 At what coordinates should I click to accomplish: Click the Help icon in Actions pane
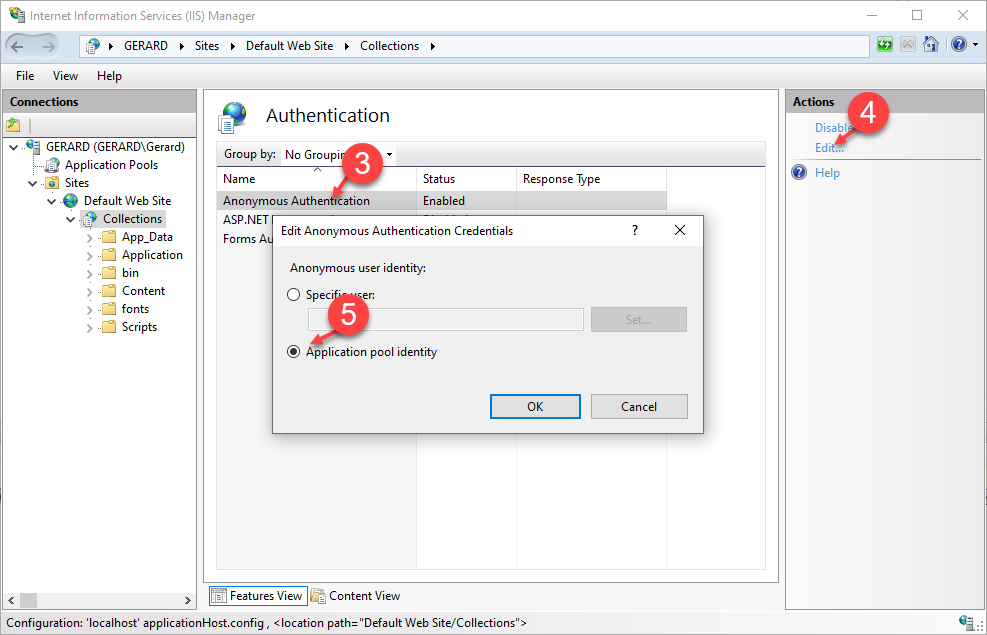[x=799, y=173]
